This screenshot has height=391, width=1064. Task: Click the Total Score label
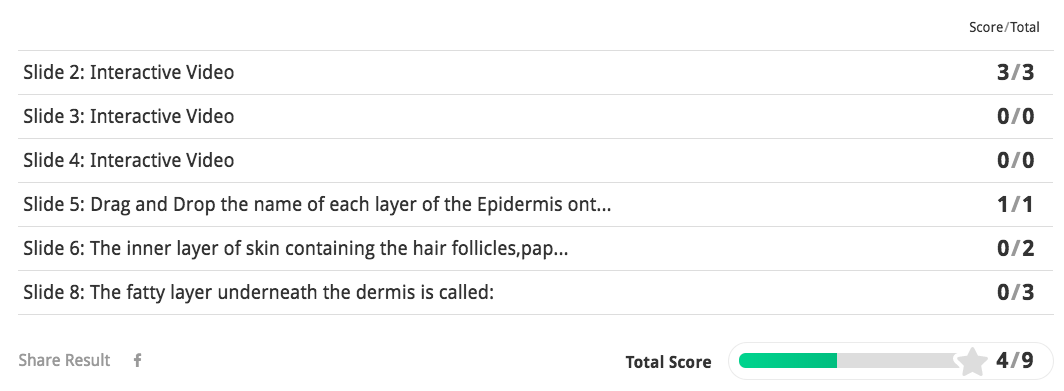668,362
